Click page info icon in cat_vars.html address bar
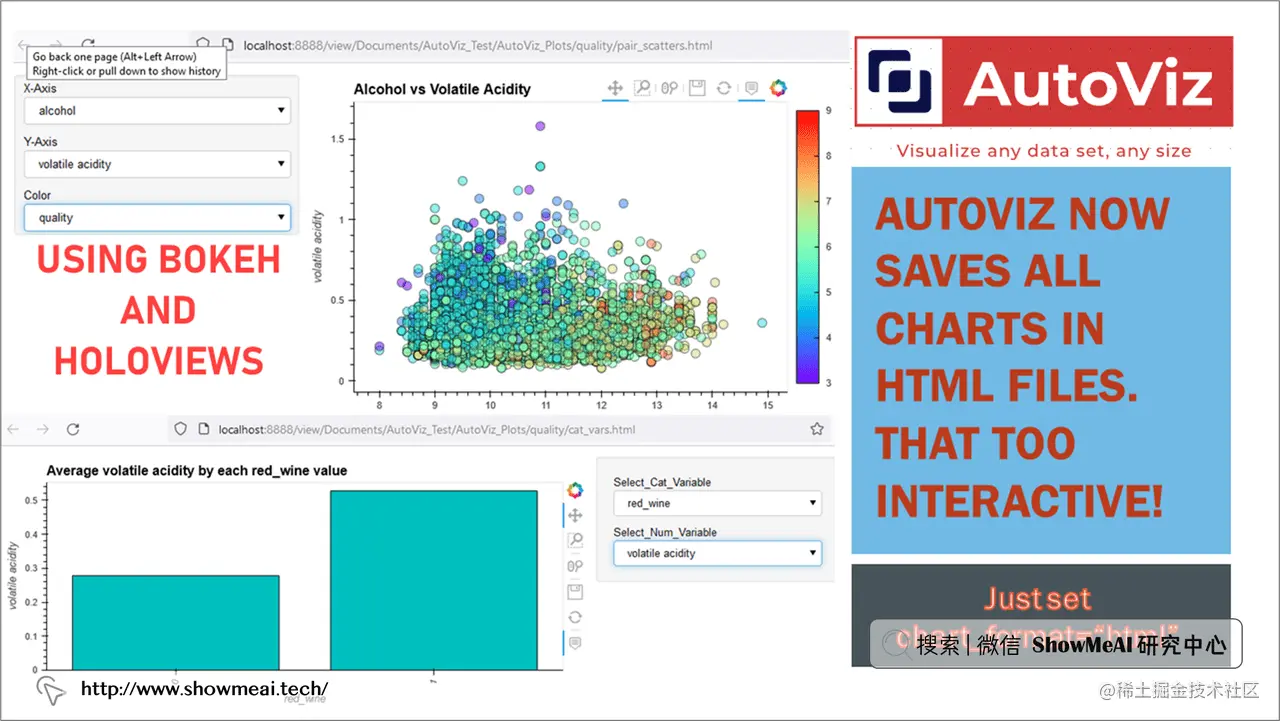The height and width of the screenshot is (721, 1280). click(x=203, y=429)
